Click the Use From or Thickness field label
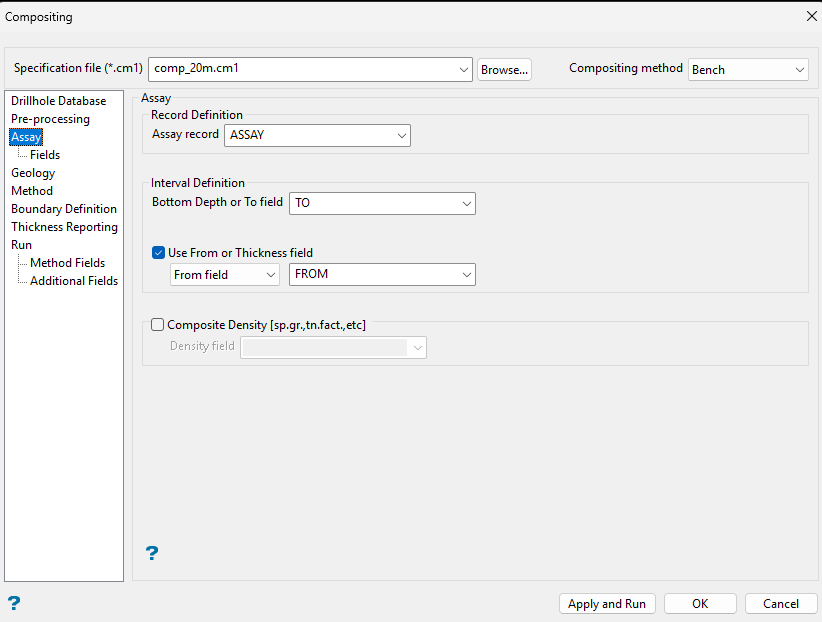This screenshot has height=622, width=822. pos(241,253)
